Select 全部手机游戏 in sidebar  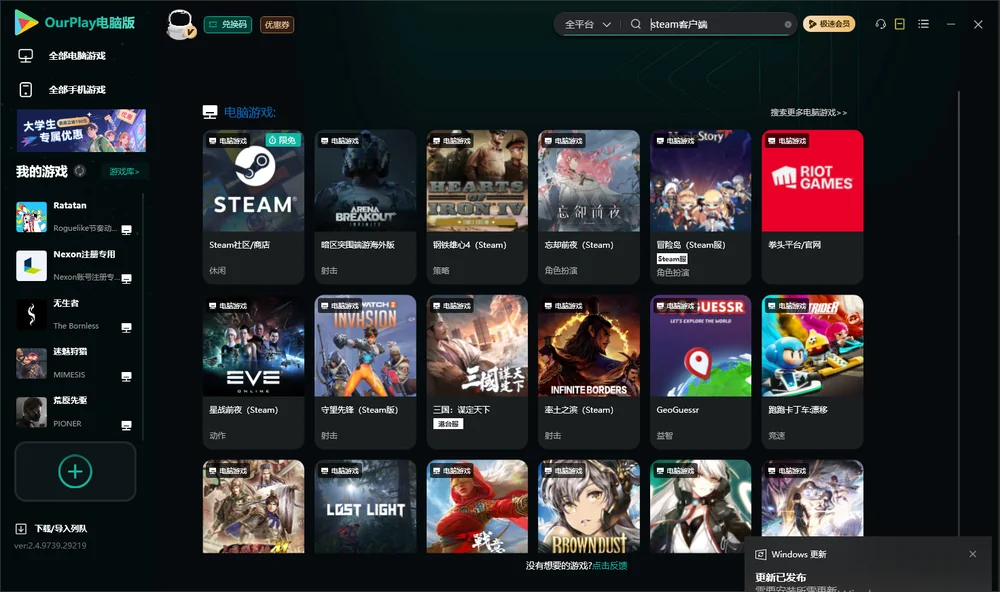tap(77, 89)
